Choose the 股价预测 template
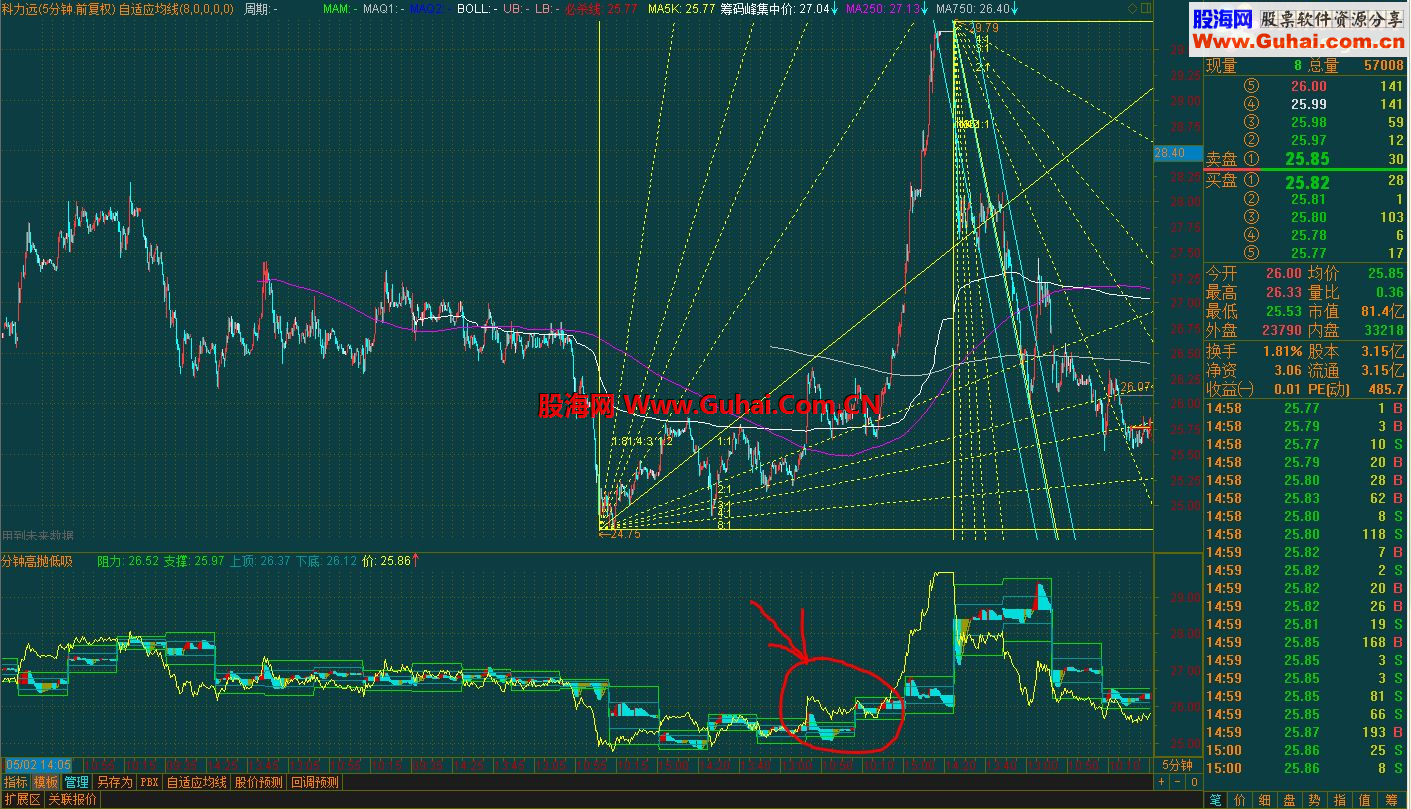This screenshot has height=809, width=1411. pos(259,782)
